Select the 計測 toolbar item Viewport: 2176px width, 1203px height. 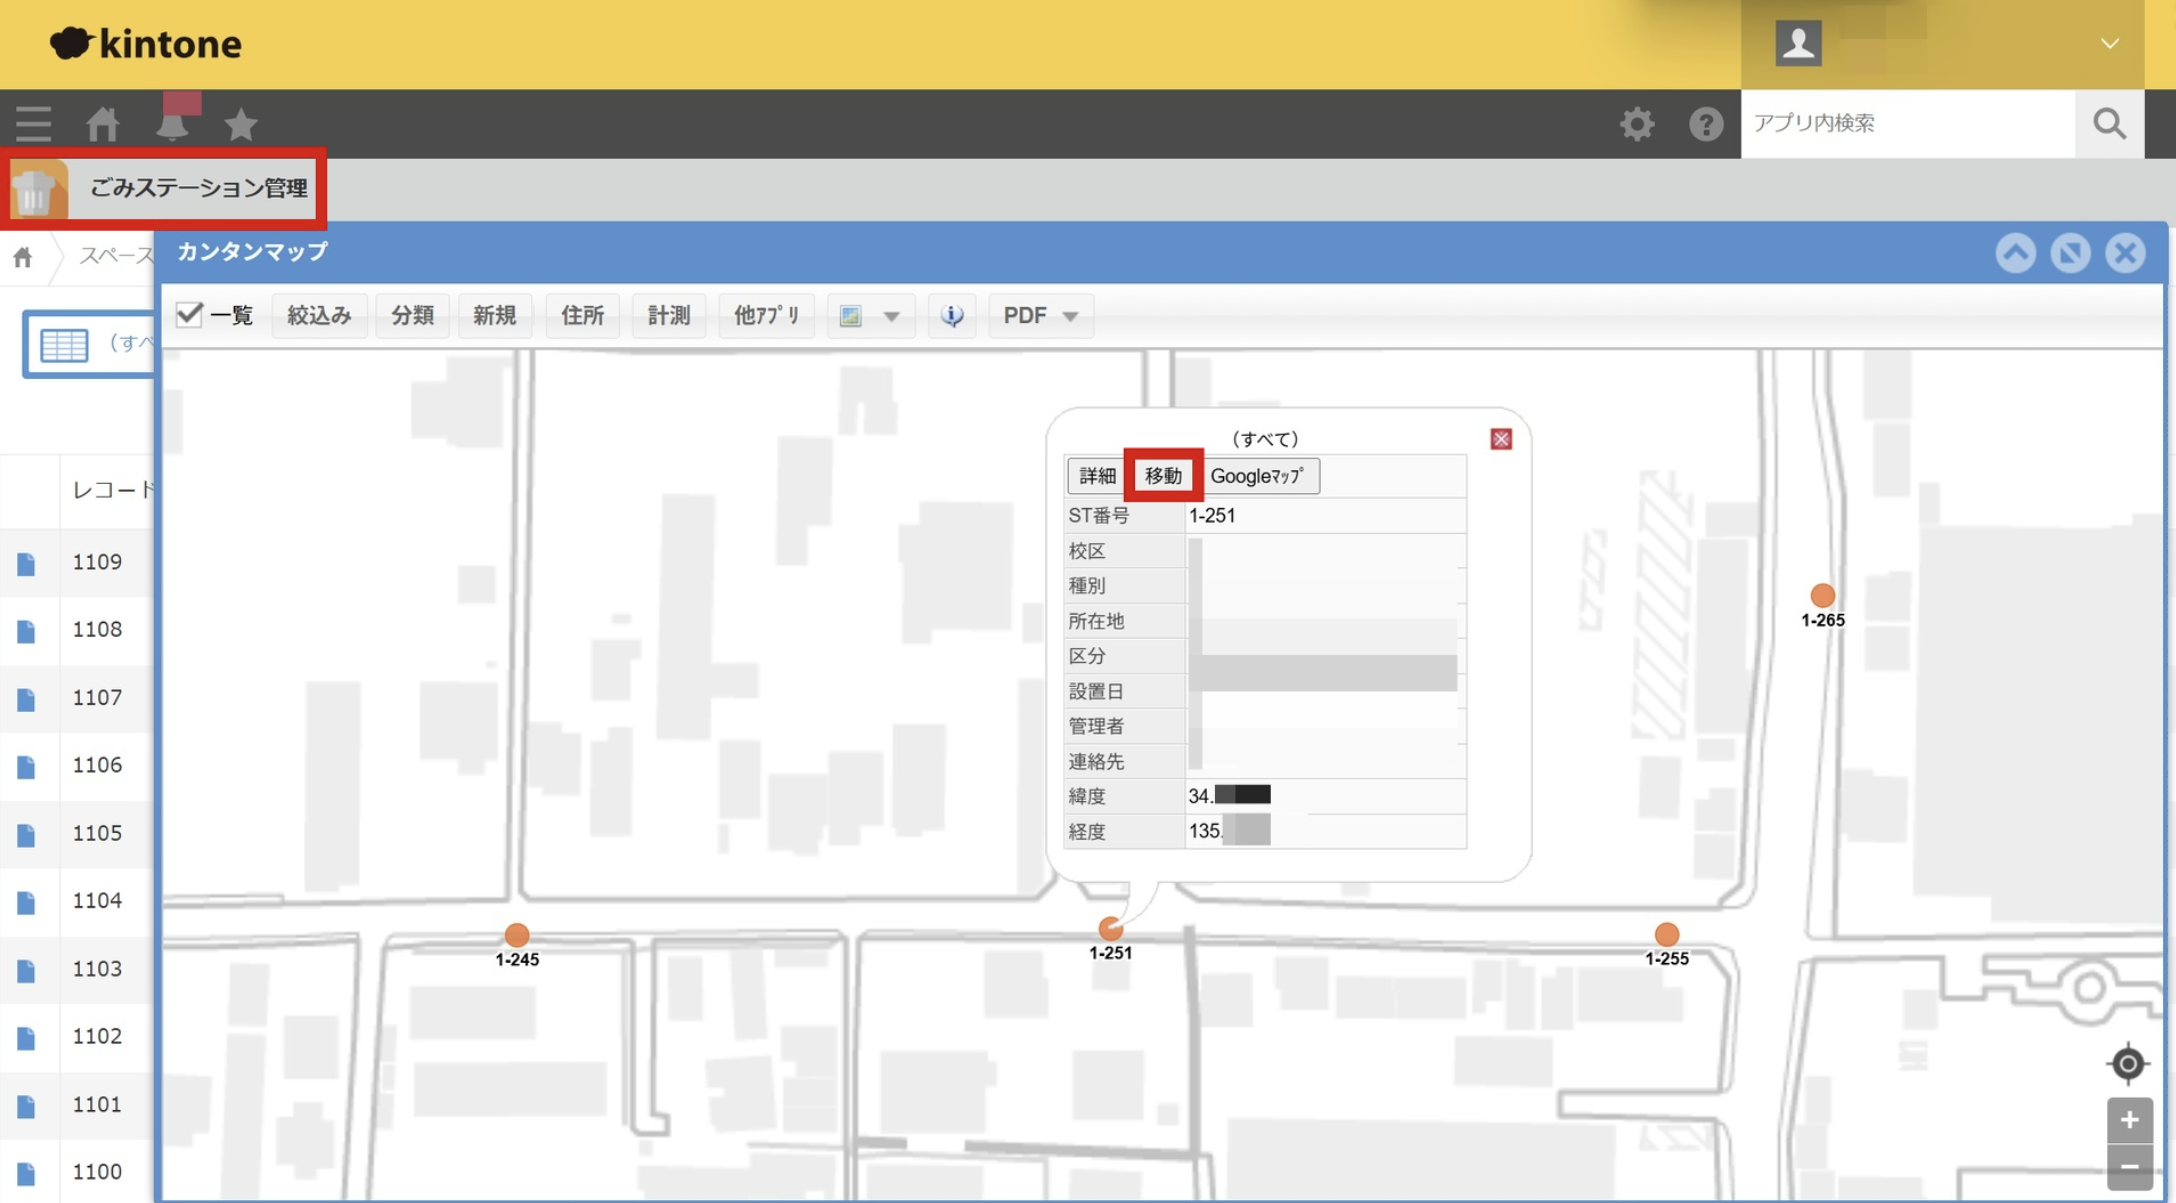668,316
